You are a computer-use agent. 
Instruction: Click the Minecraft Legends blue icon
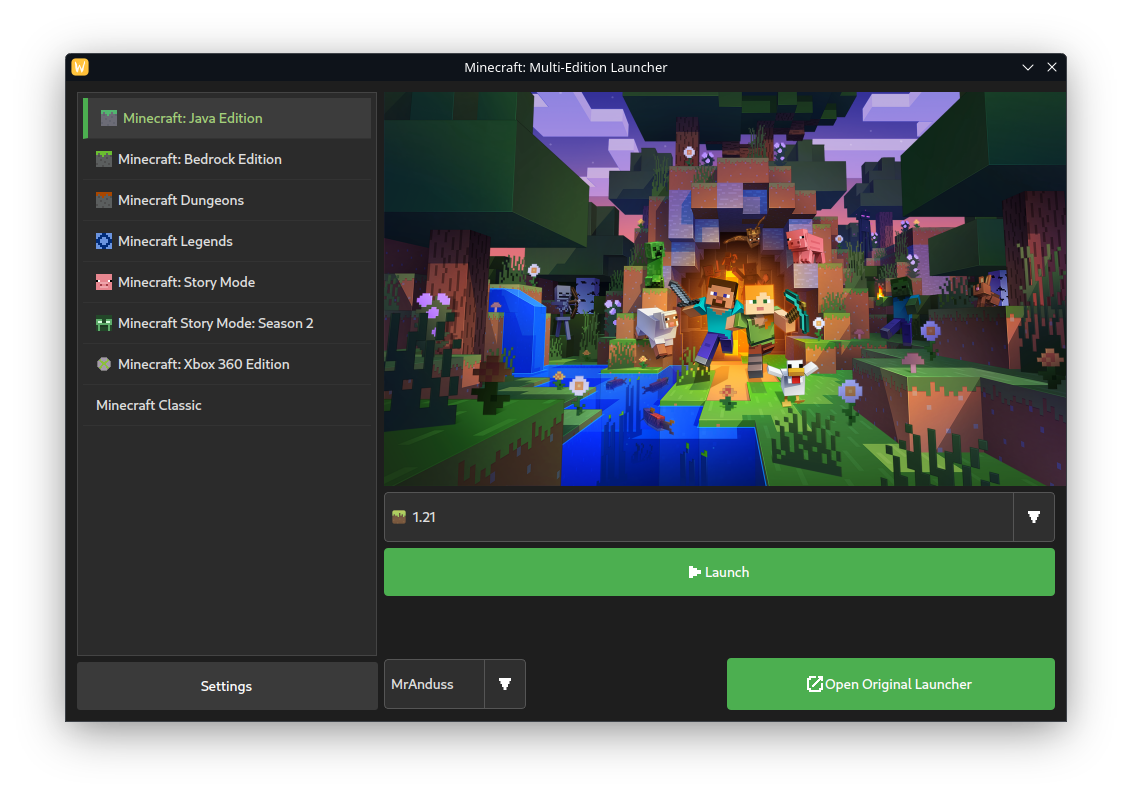point(104,241)
